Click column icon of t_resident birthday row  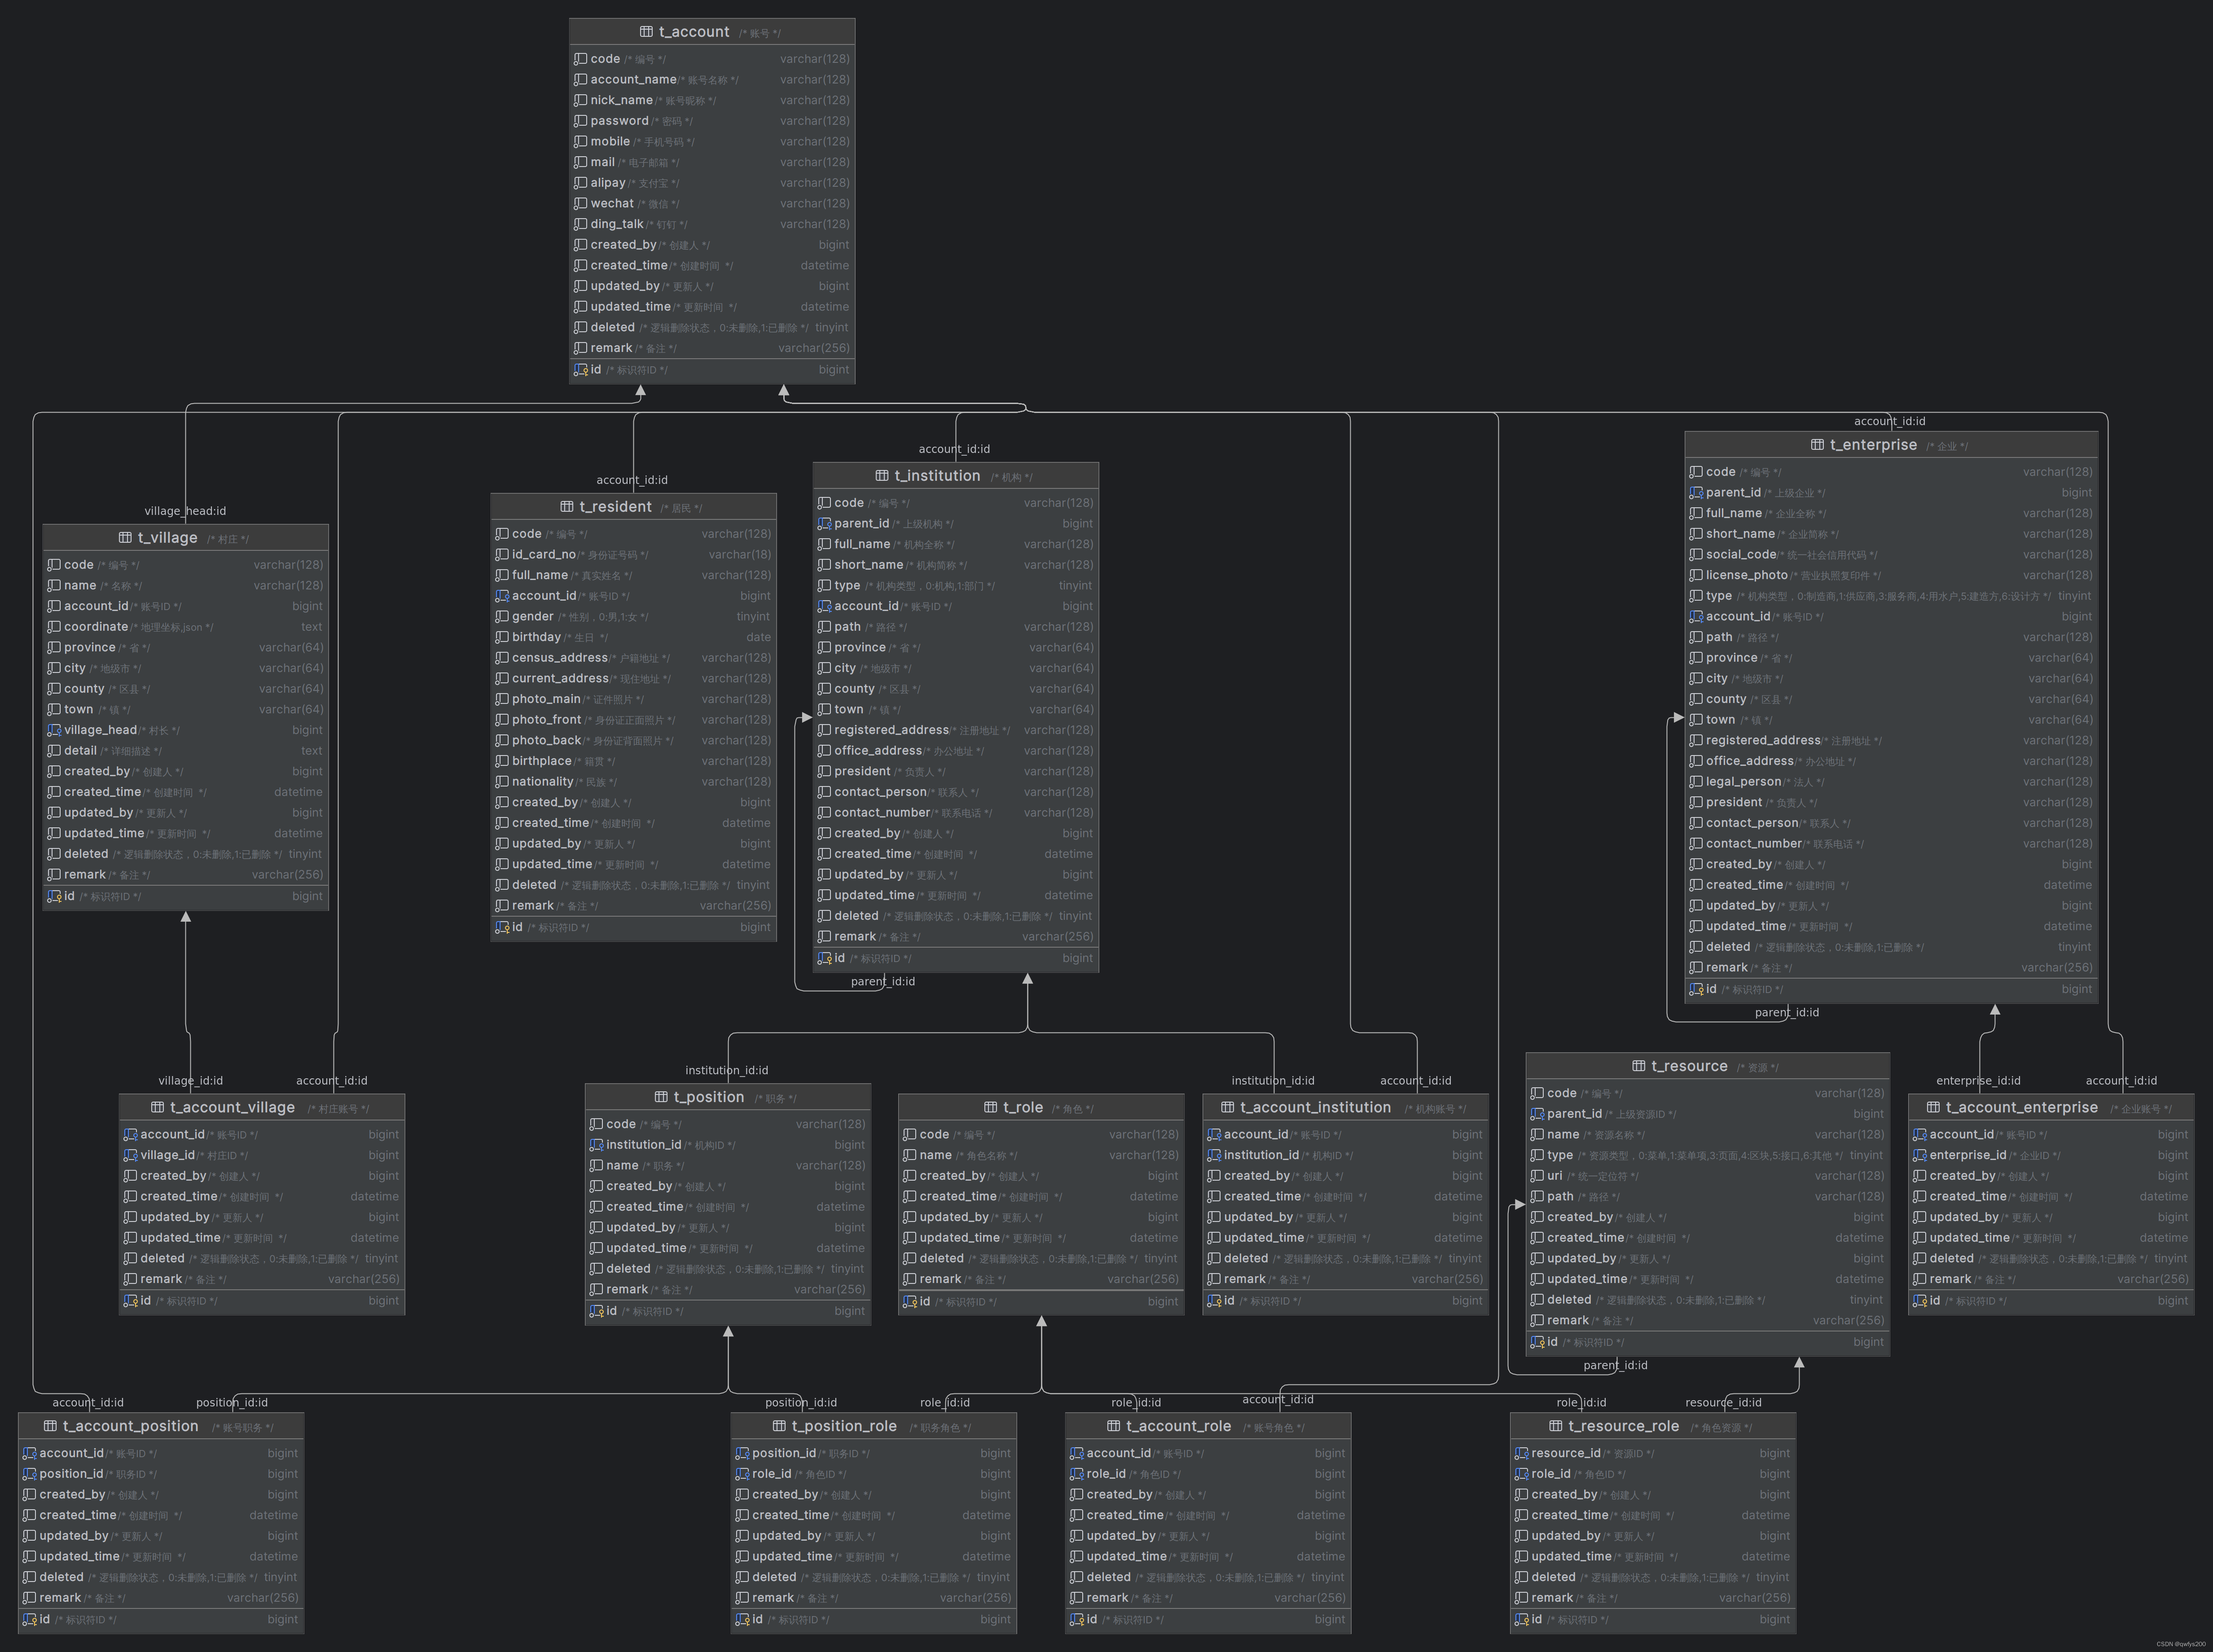tap(502, 637)
